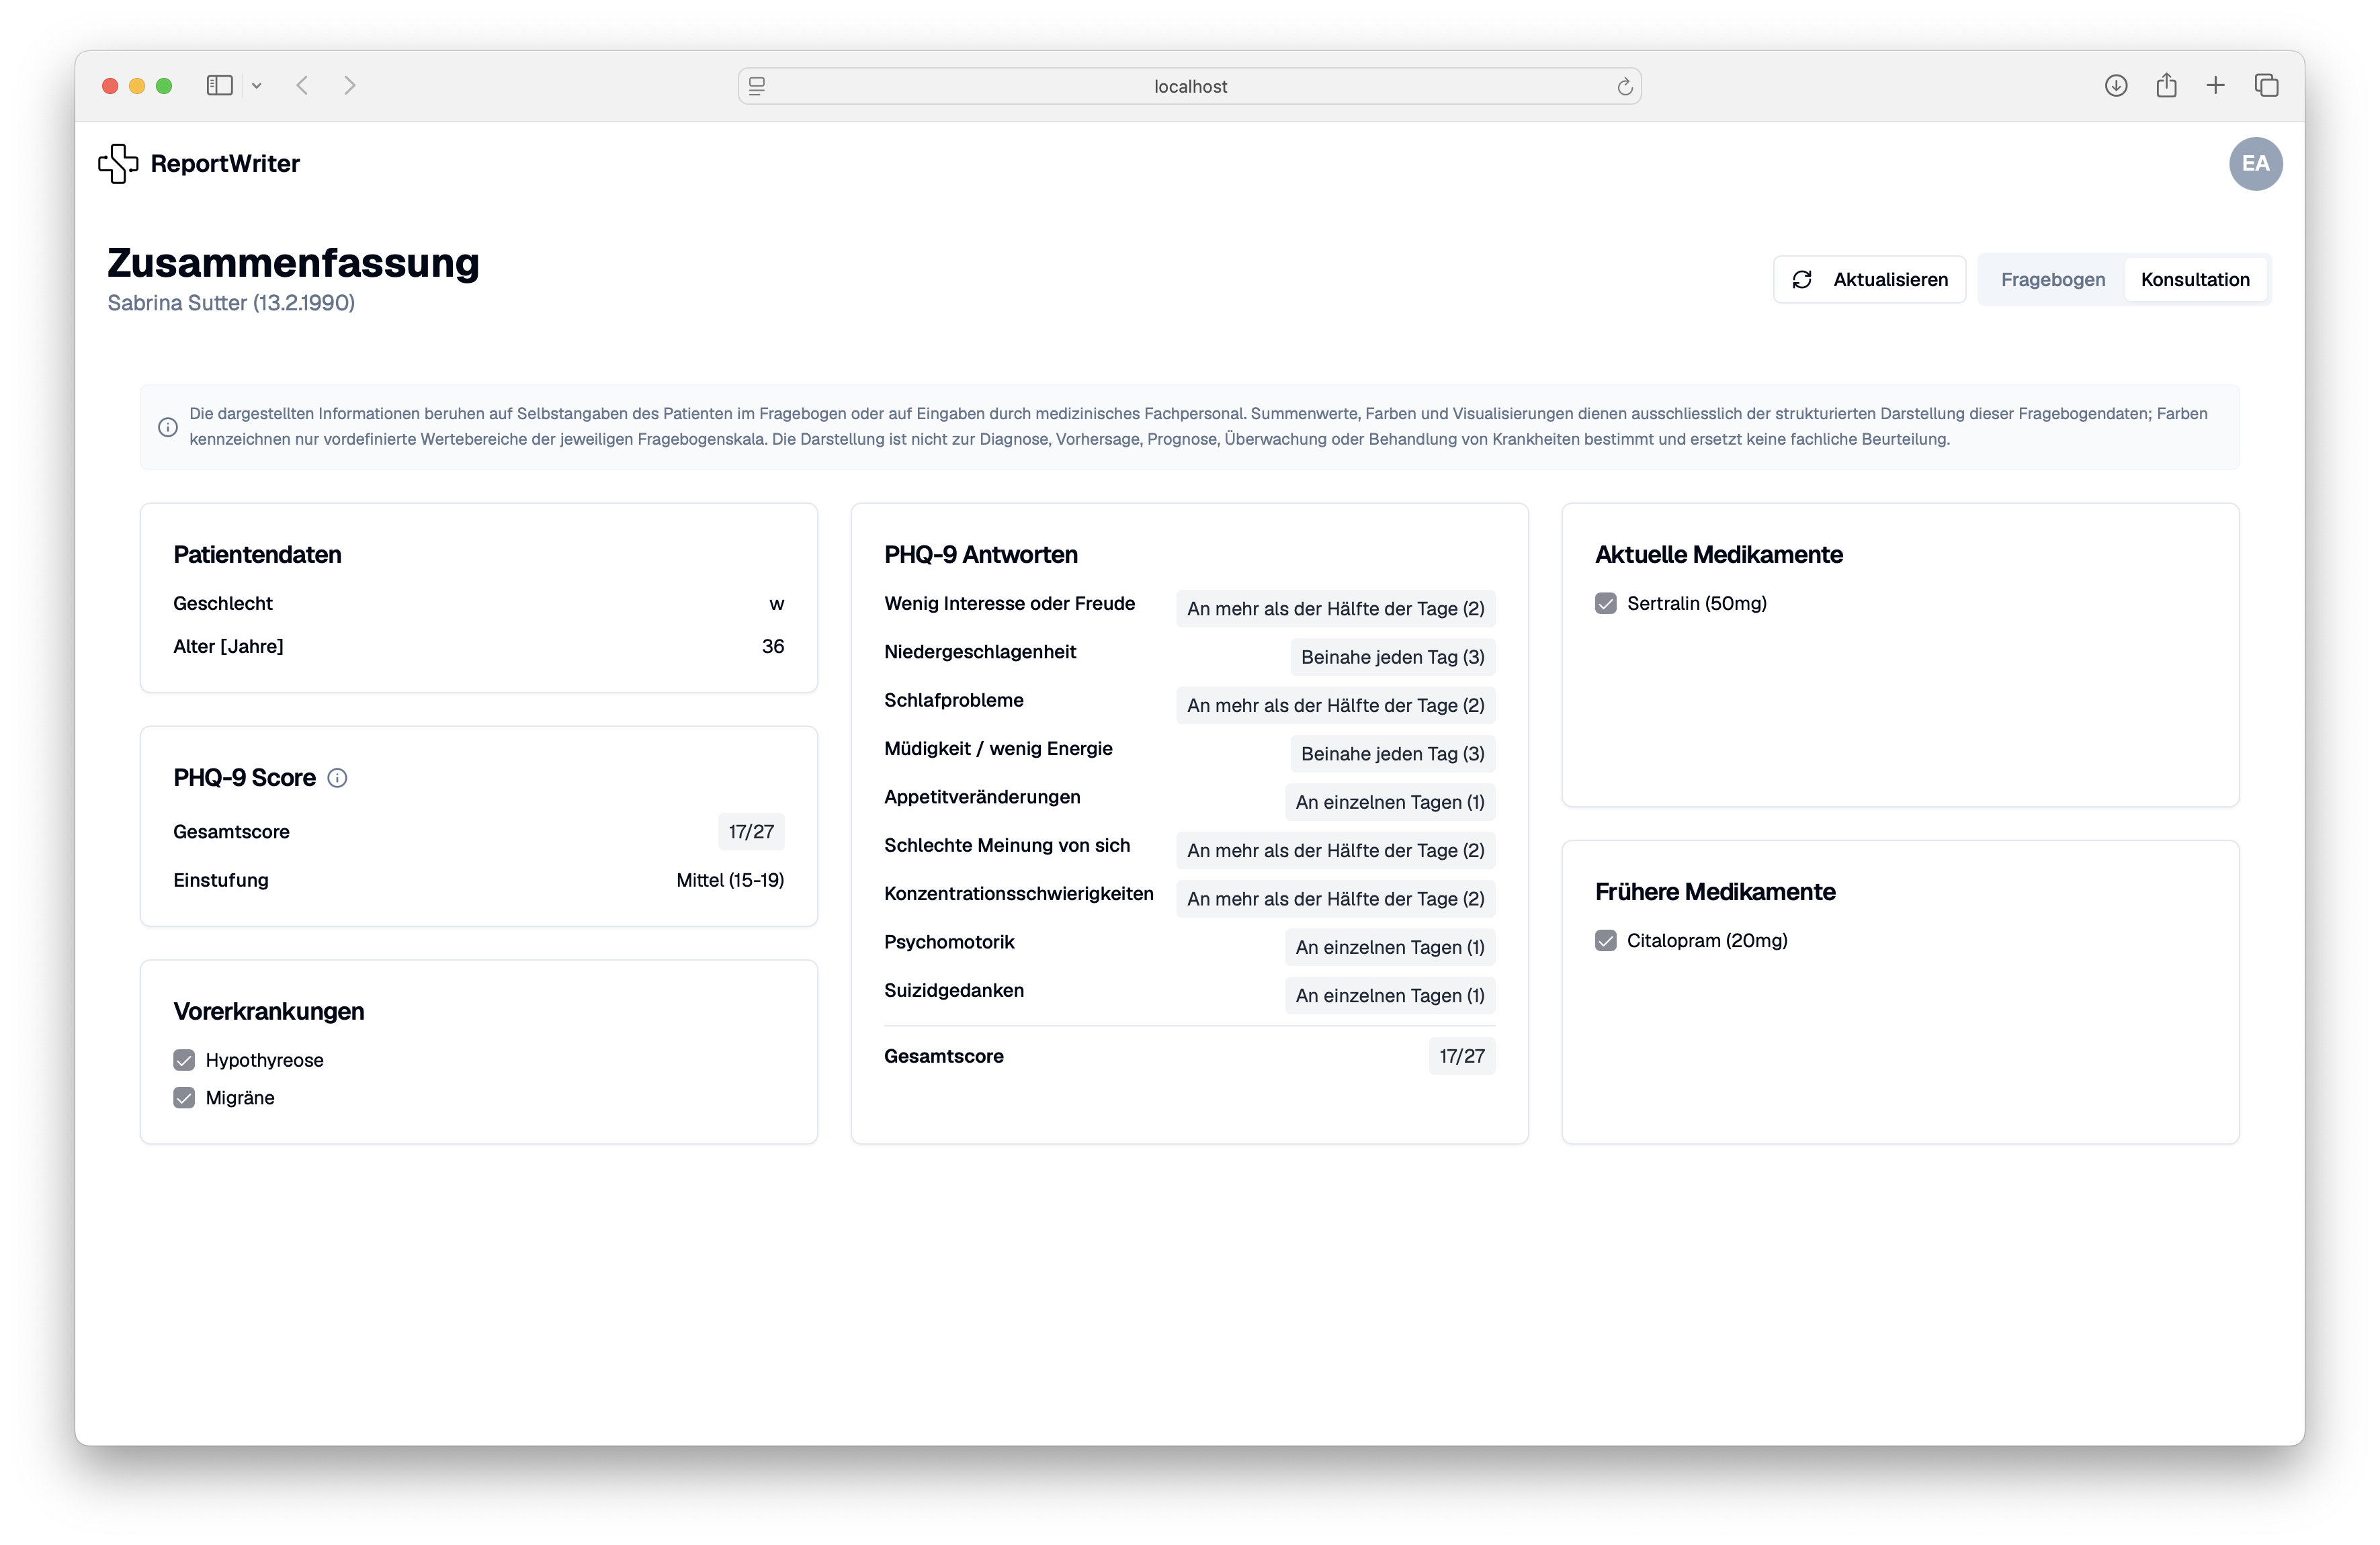Click the info icon in the disclaimer banner
This screenshot has height=1545, width=2380.
(x=168, y=427)
